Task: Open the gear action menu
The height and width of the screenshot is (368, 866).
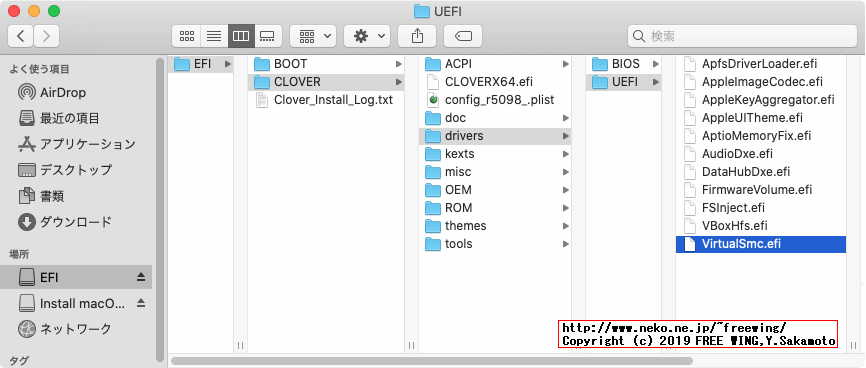Action: click(x=367, y=36)
